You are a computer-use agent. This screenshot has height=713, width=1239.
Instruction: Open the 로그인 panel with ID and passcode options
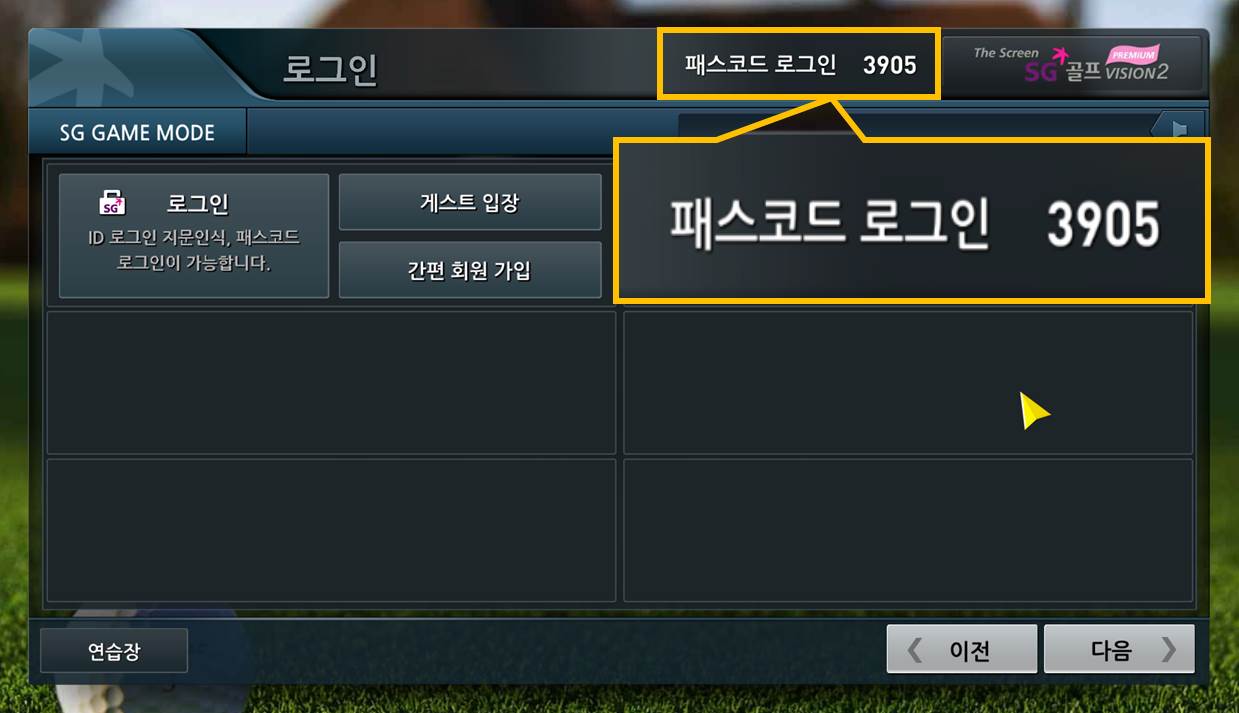pyautogui.click(x=194, y=236)
